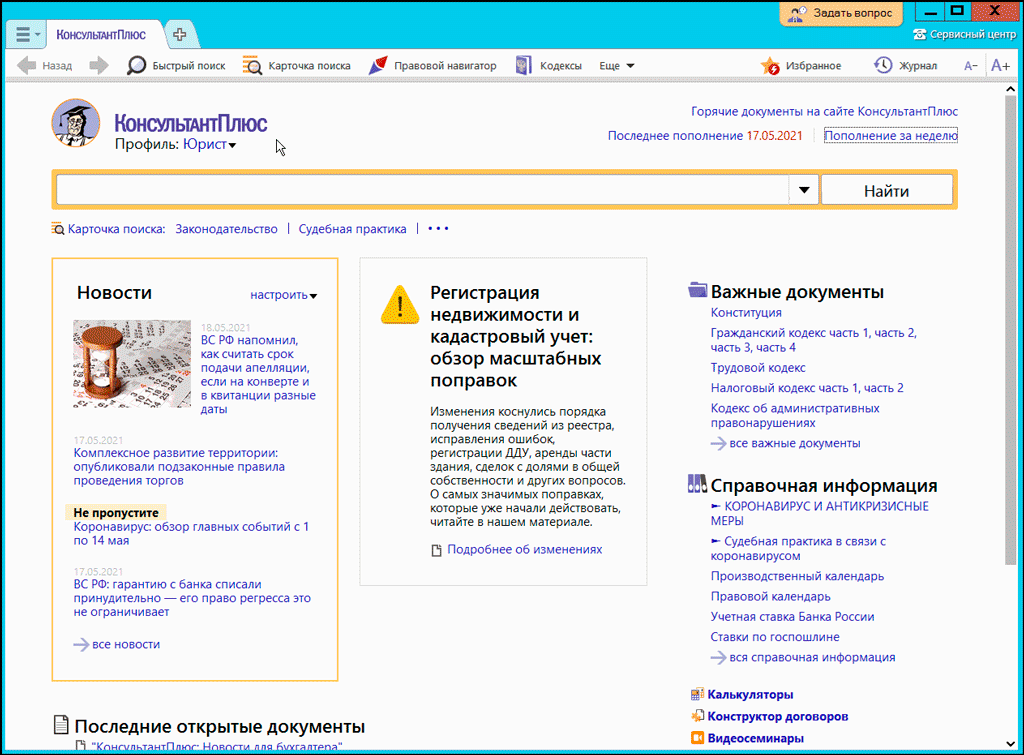The width and height of the screenshot is (1024, 755).
Task: Click the Последние открытые документы page icon
Action: [61, 725]
